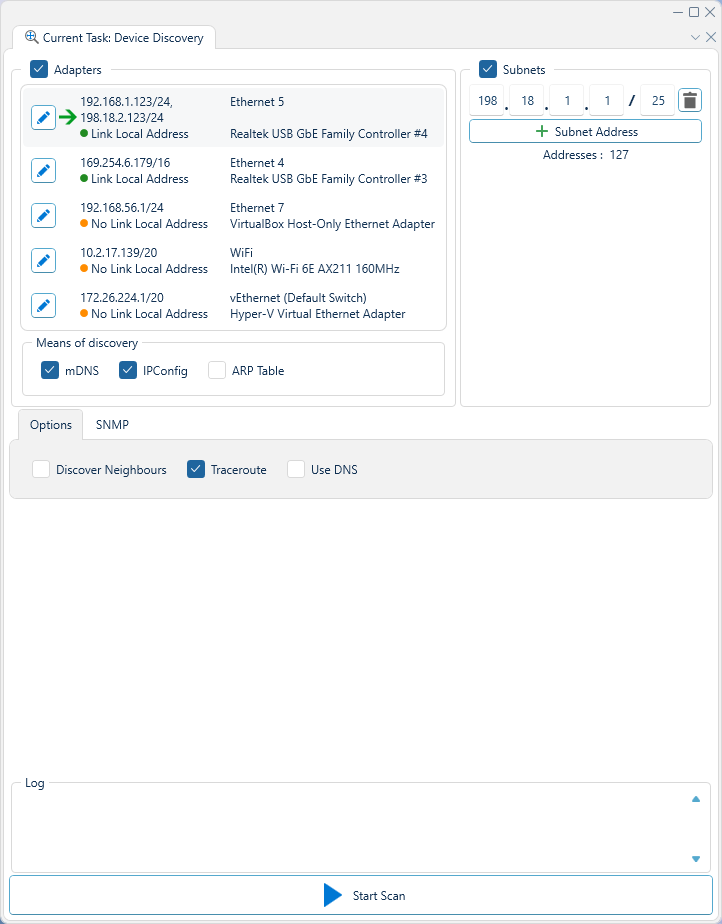Edit the vEthernet (Default Switch) adapter pencil icon
This screenshot has height=924, width=722.
[43, 305]
